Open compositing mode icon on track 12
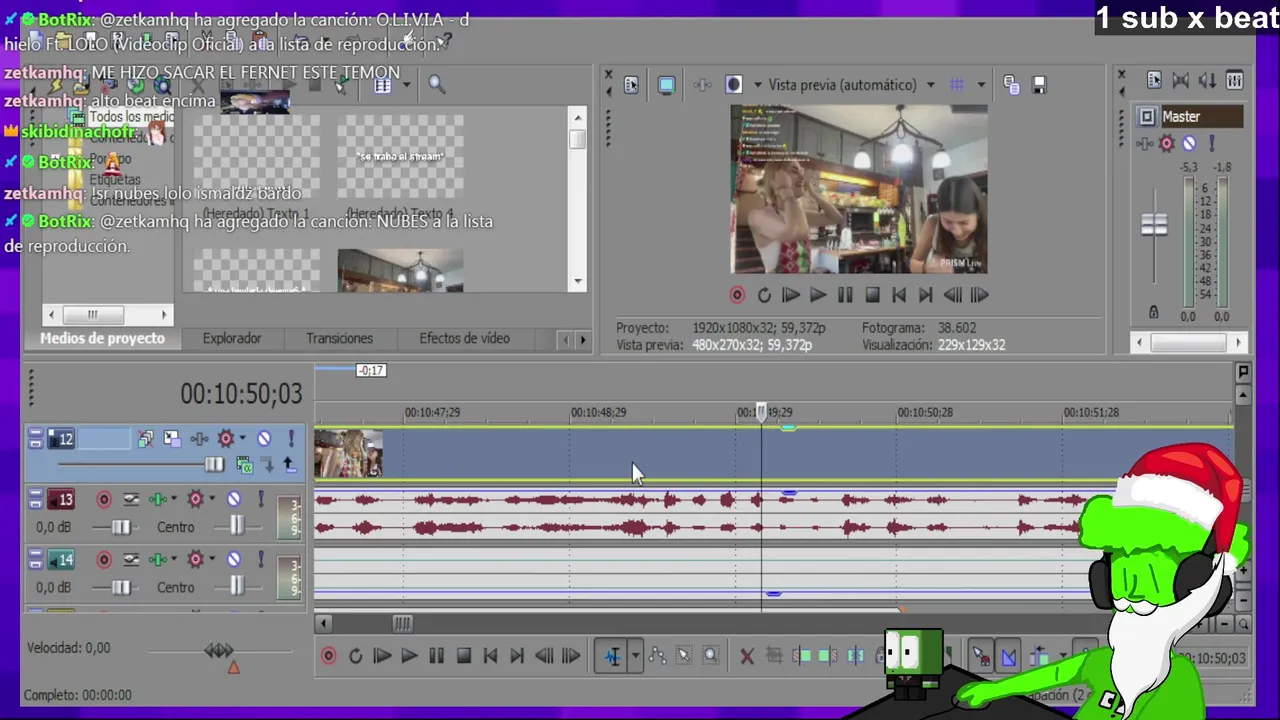The height and width of the screenshot is (720, 1280). point(244,464)
